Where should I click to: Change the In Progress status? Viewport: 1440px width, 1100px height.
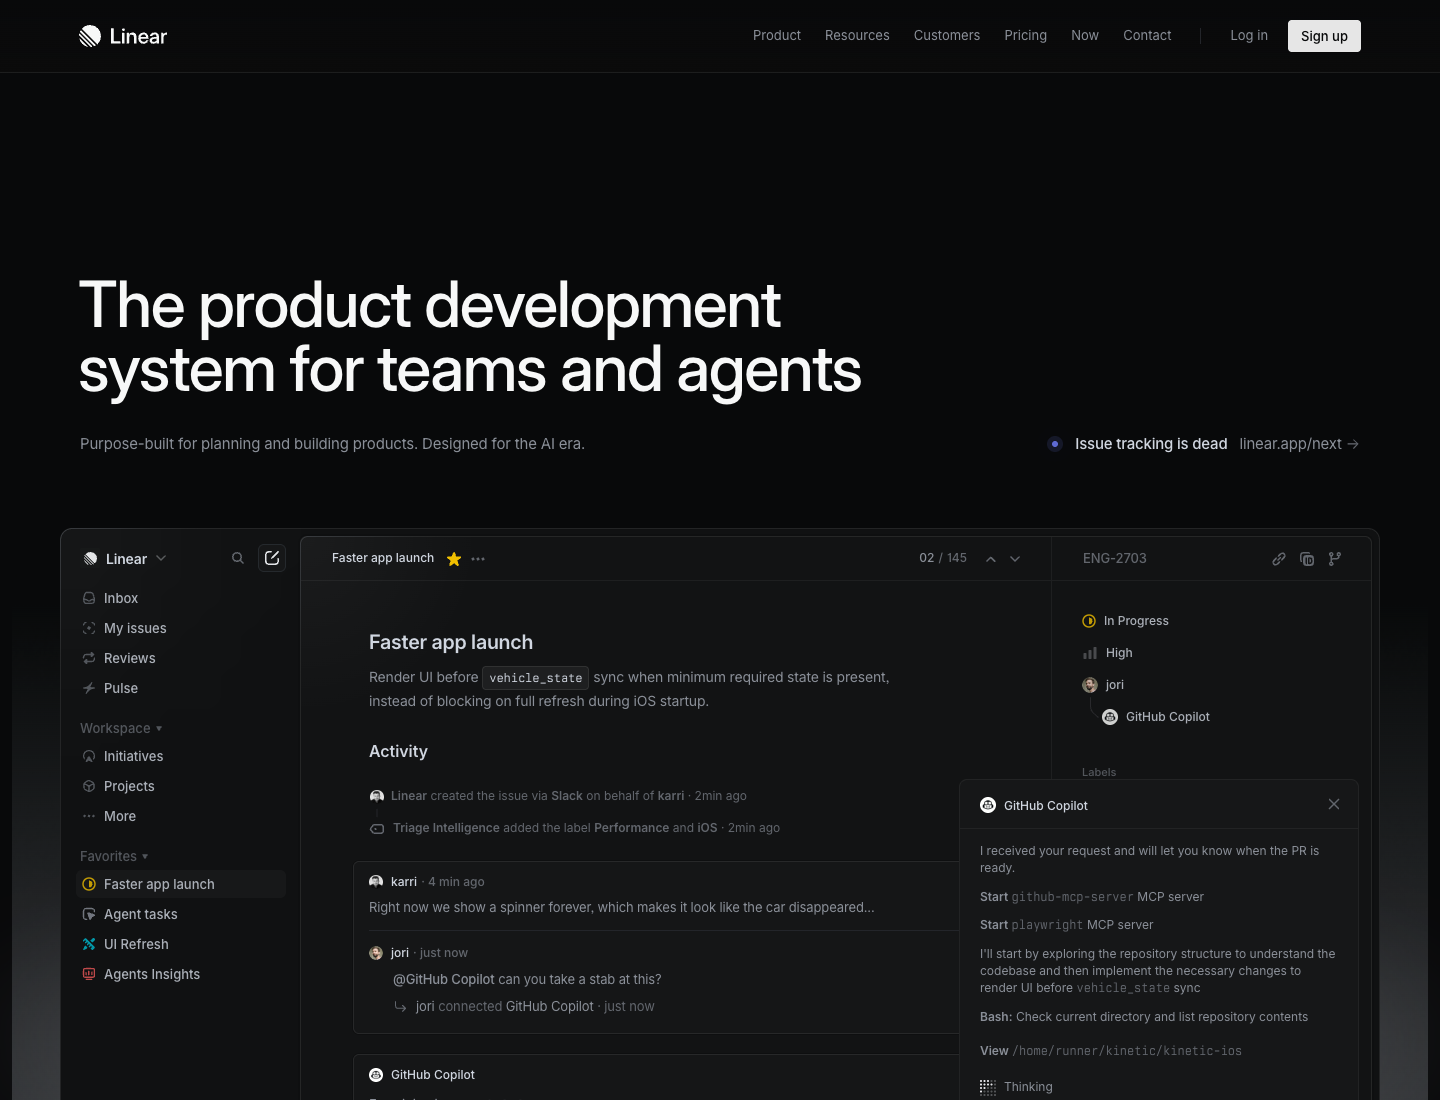point(1125,620)
